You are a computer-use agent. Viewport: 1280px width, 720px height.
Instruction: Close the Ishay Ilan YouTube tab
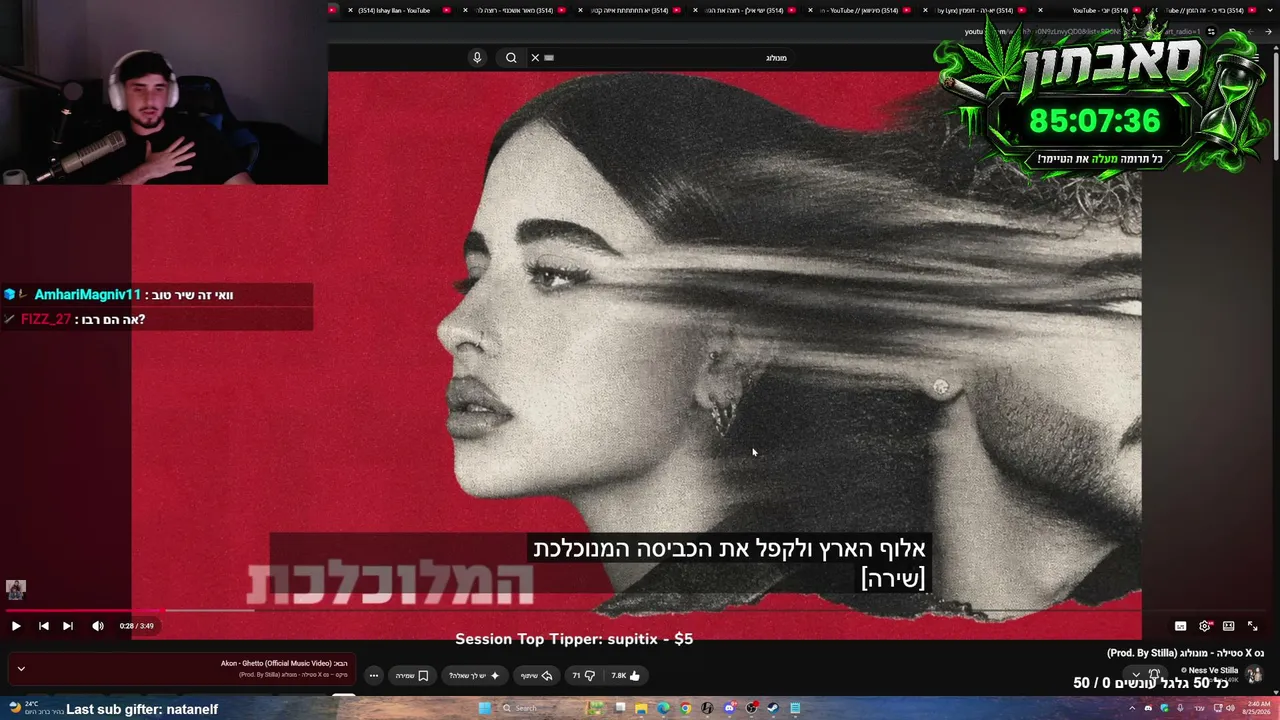coord(350,10)
